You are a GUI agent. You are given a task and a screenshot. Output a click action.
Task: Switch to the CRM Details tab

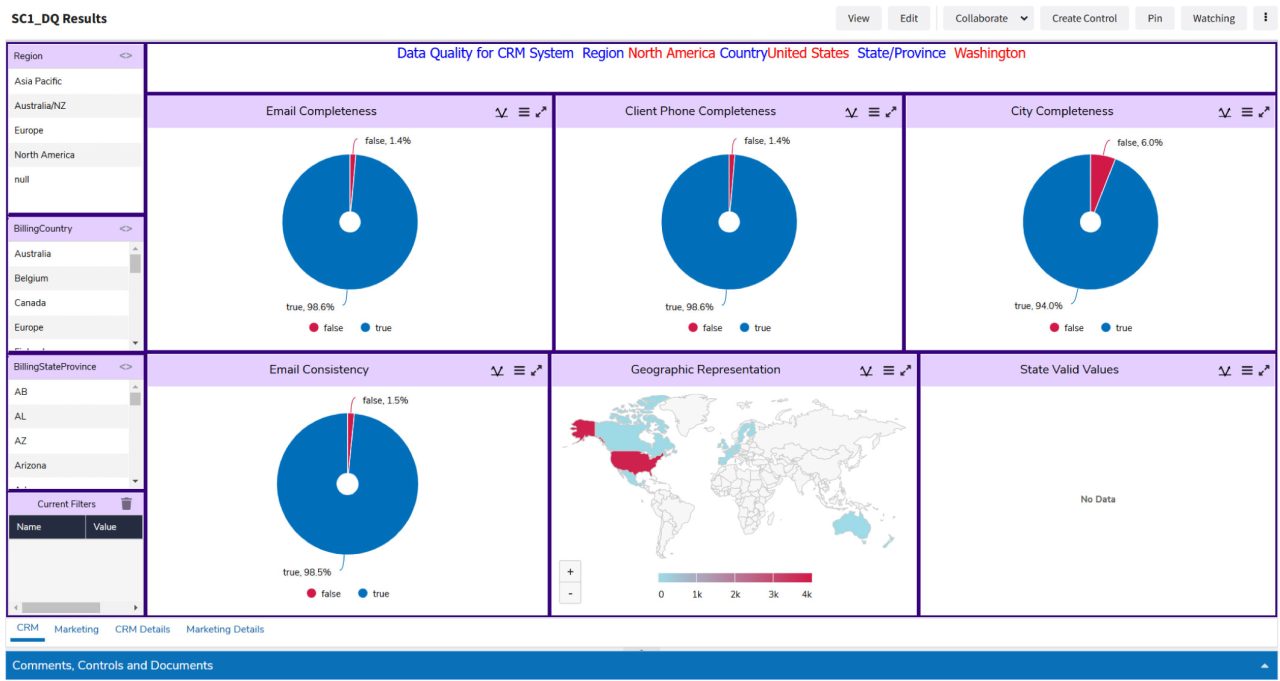(142, 629)
